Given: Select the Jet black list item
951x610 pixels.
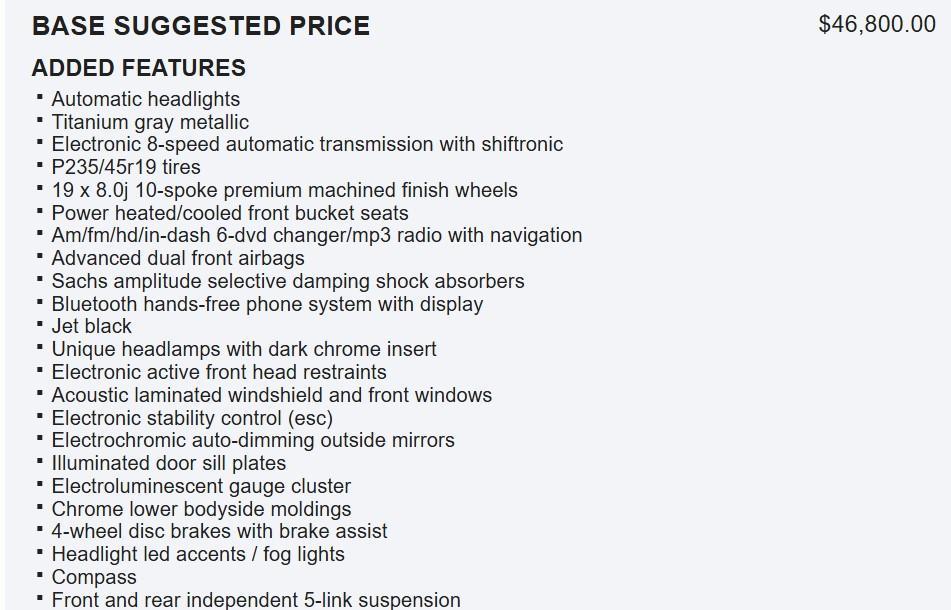Looking at the screenshot, I should click(92, 326).
